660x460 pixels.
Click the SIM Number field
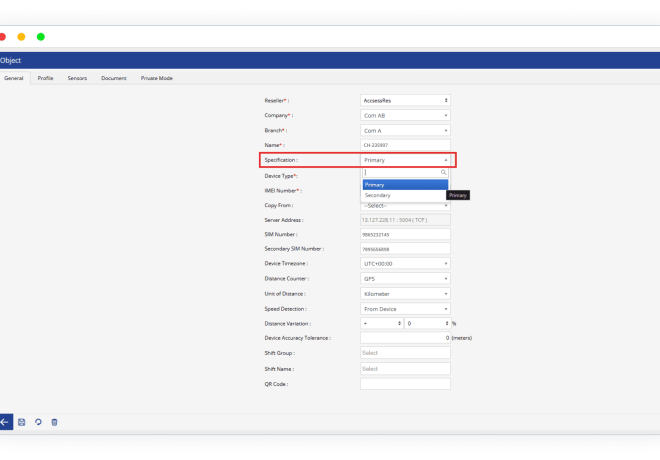[404, 234]
